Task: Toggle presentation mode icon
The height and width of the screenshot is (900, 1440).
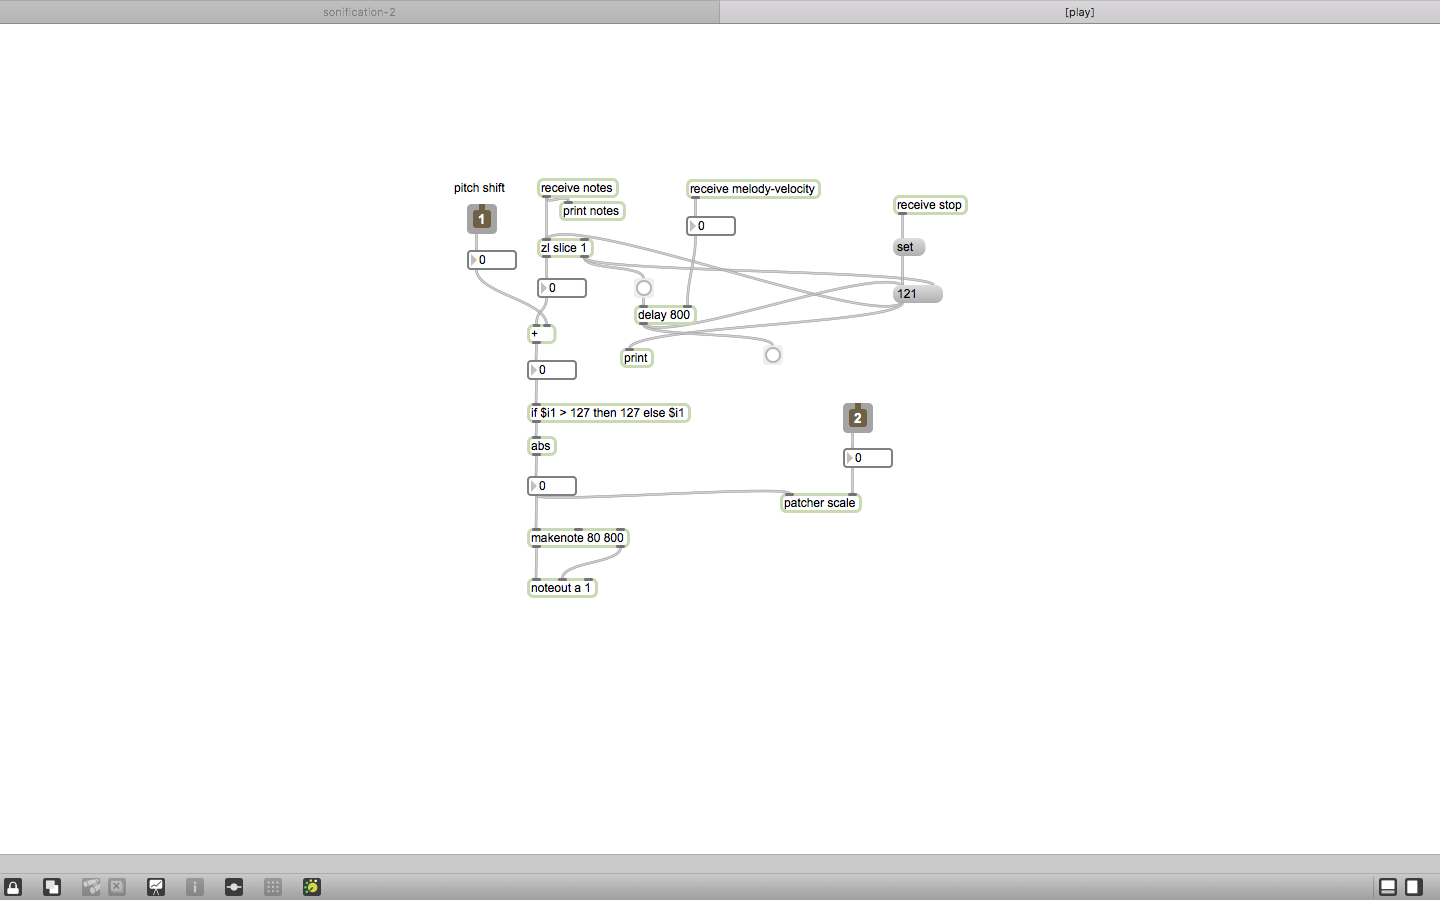Action: tap(156, 887)
